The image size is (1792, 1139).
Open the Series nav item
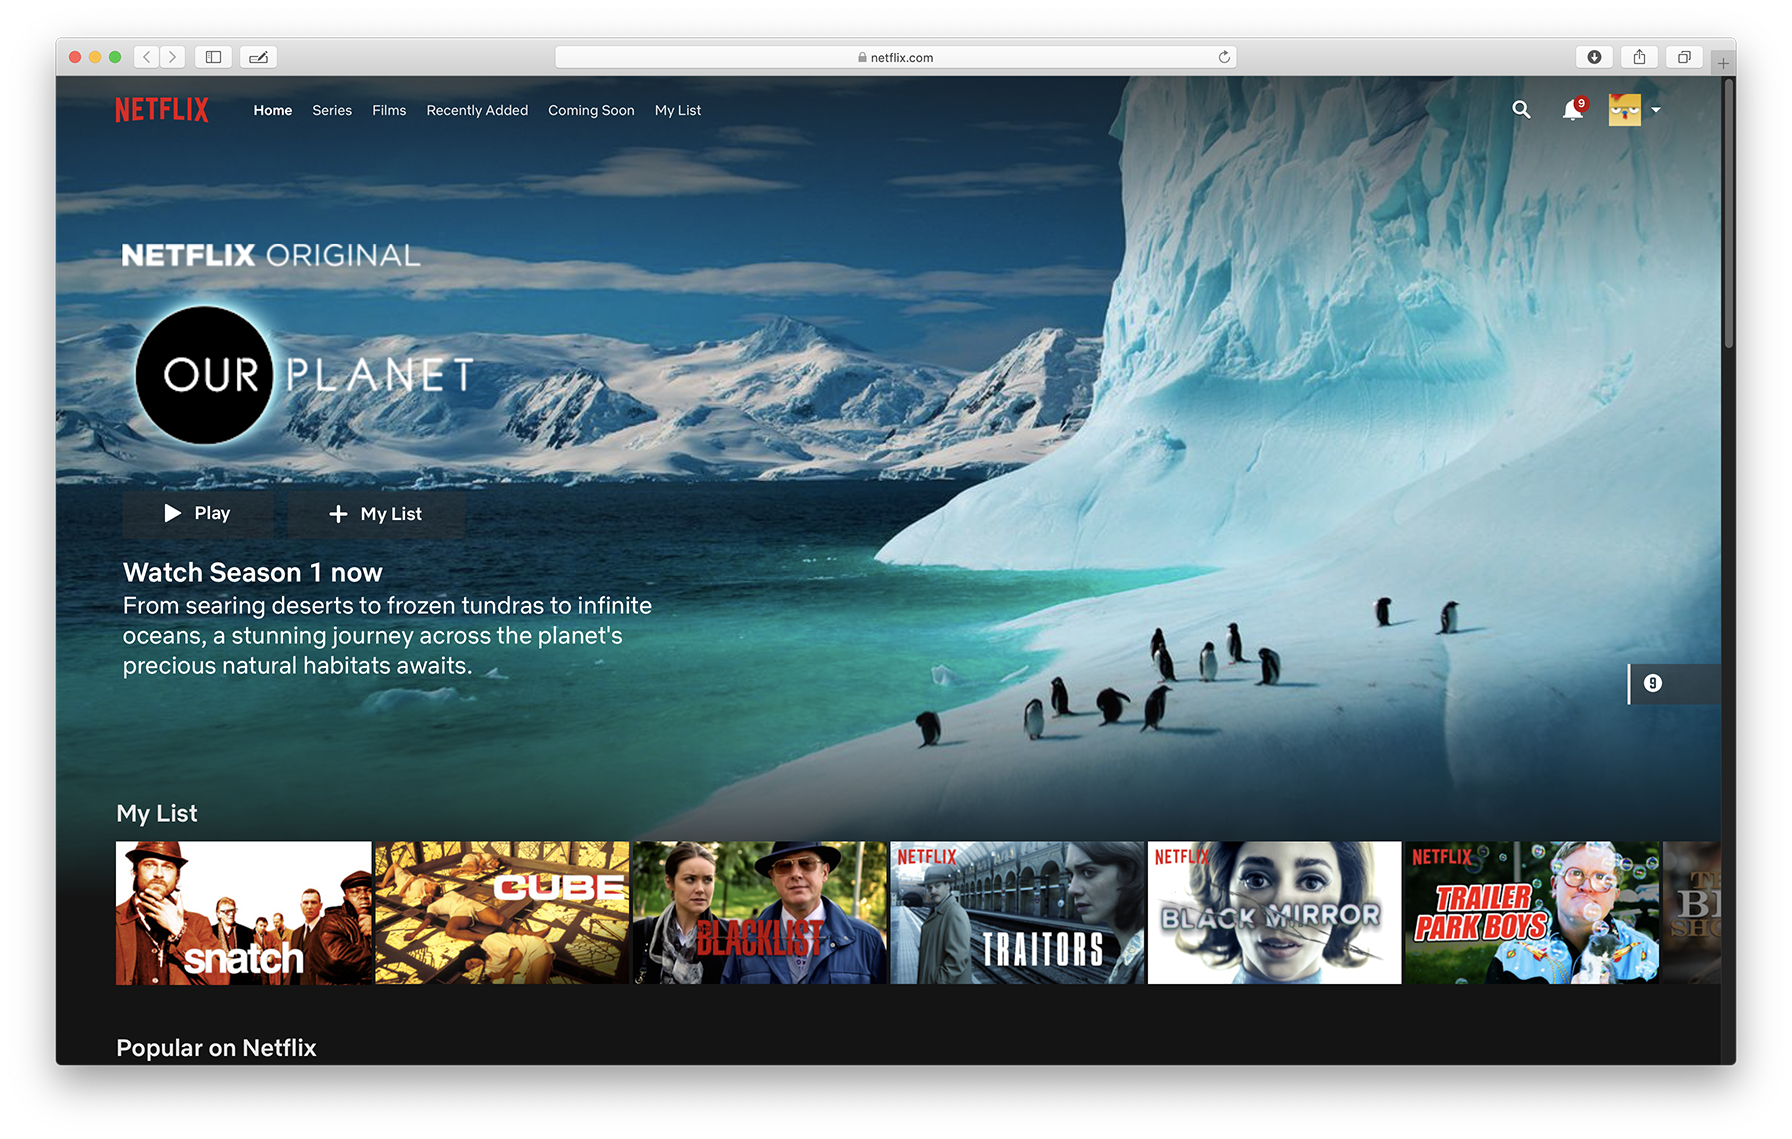[x=332, y=110]
